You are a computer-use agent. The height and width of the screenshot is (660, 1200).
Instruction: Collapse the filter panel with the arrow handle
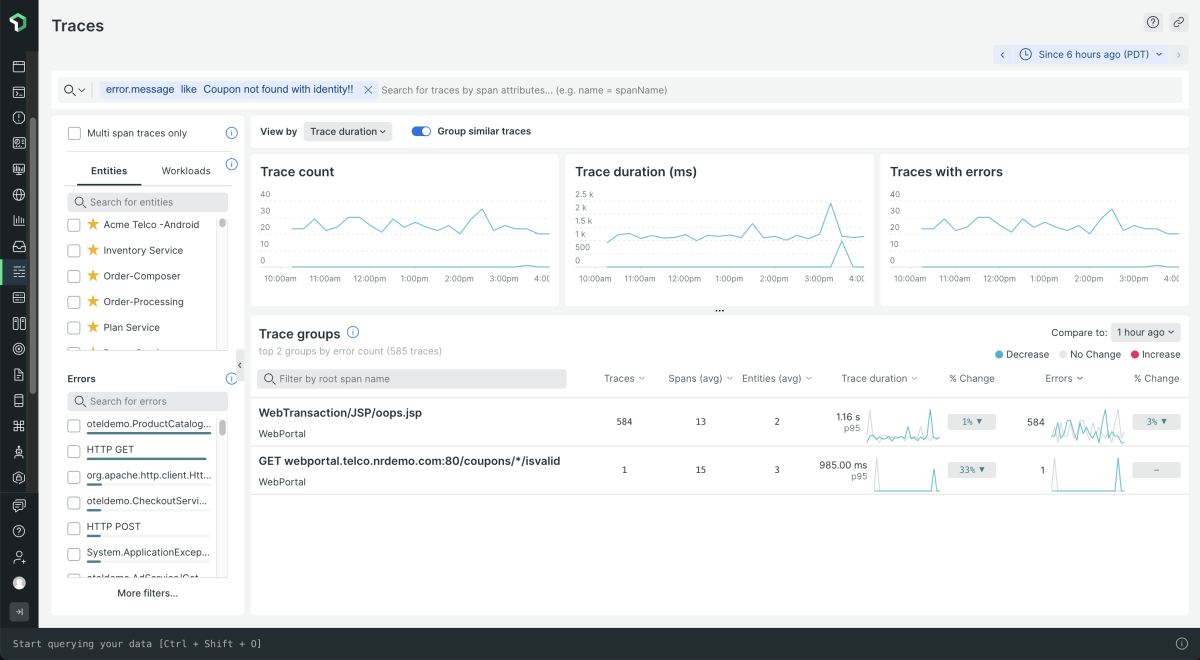(x=240, y=366)
